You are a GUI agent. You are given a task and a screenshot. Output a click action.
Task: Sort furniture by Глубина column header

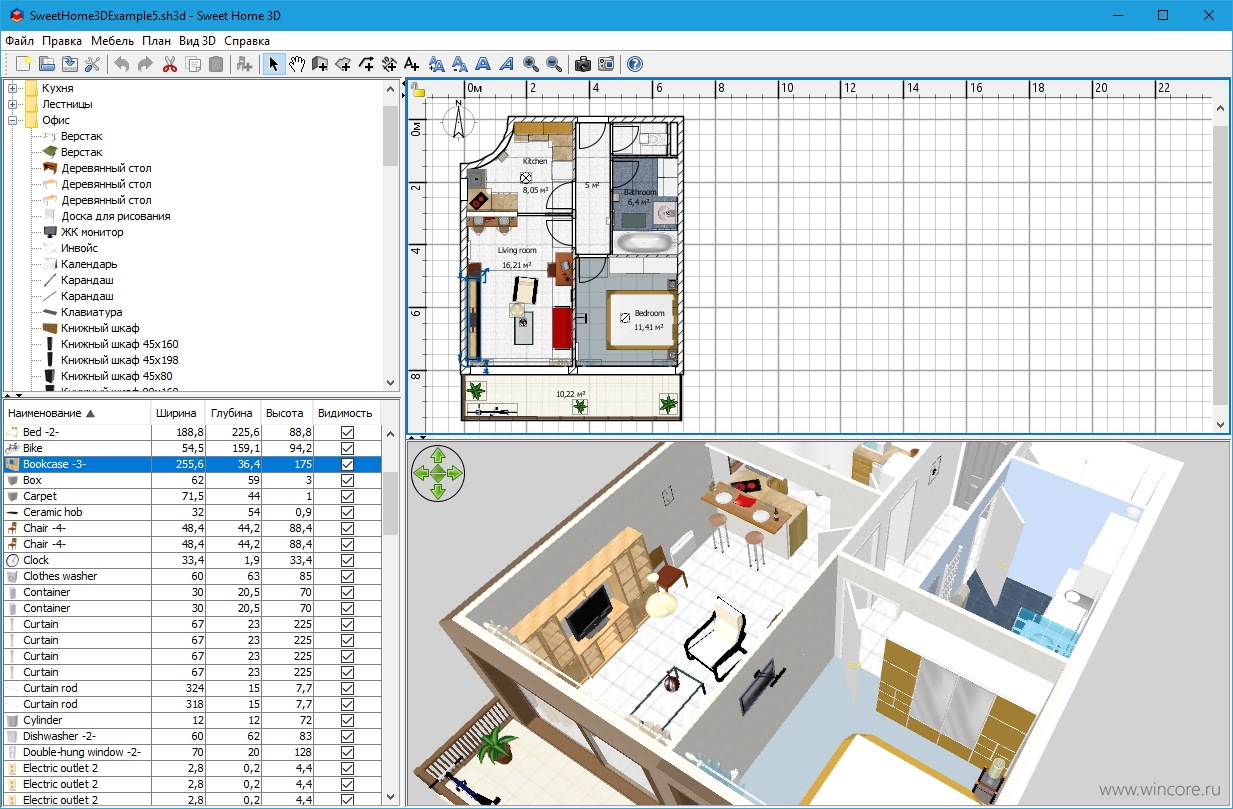[232, 413]
